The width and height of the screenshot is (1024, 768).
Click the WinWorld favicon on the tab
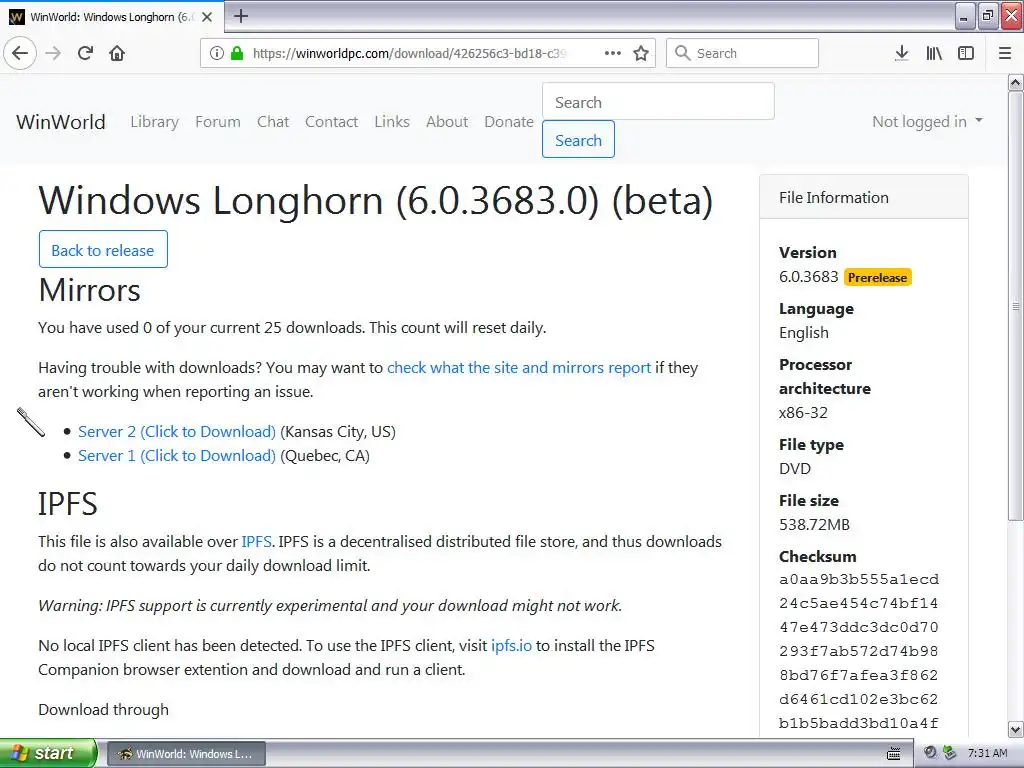tap(16, 17)
